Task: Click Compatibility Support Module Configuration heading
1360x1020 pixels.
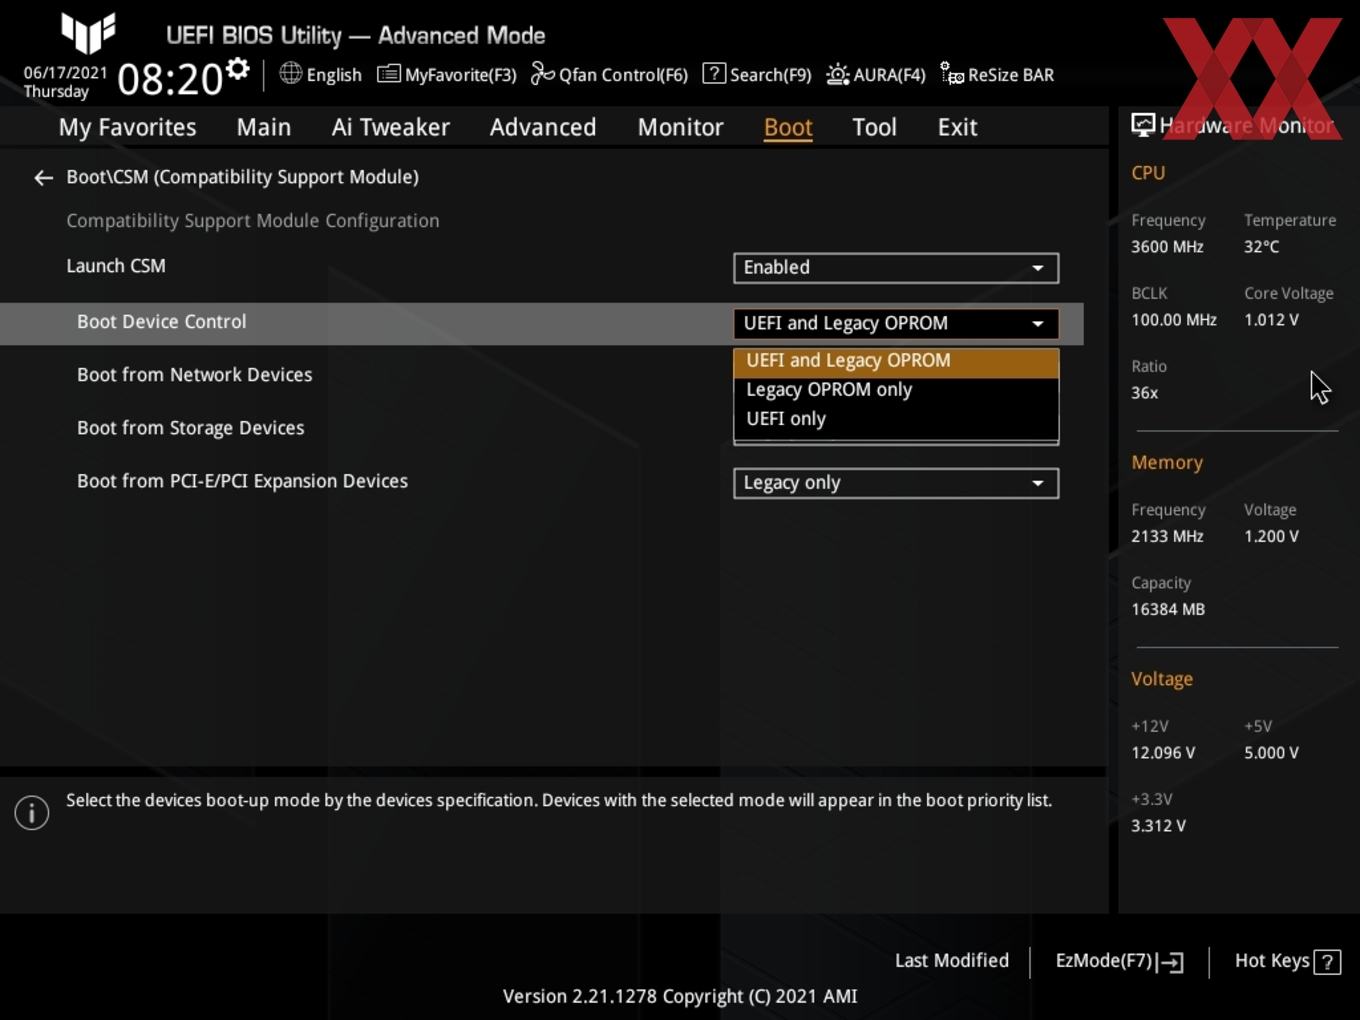Action: pos(253,221)
